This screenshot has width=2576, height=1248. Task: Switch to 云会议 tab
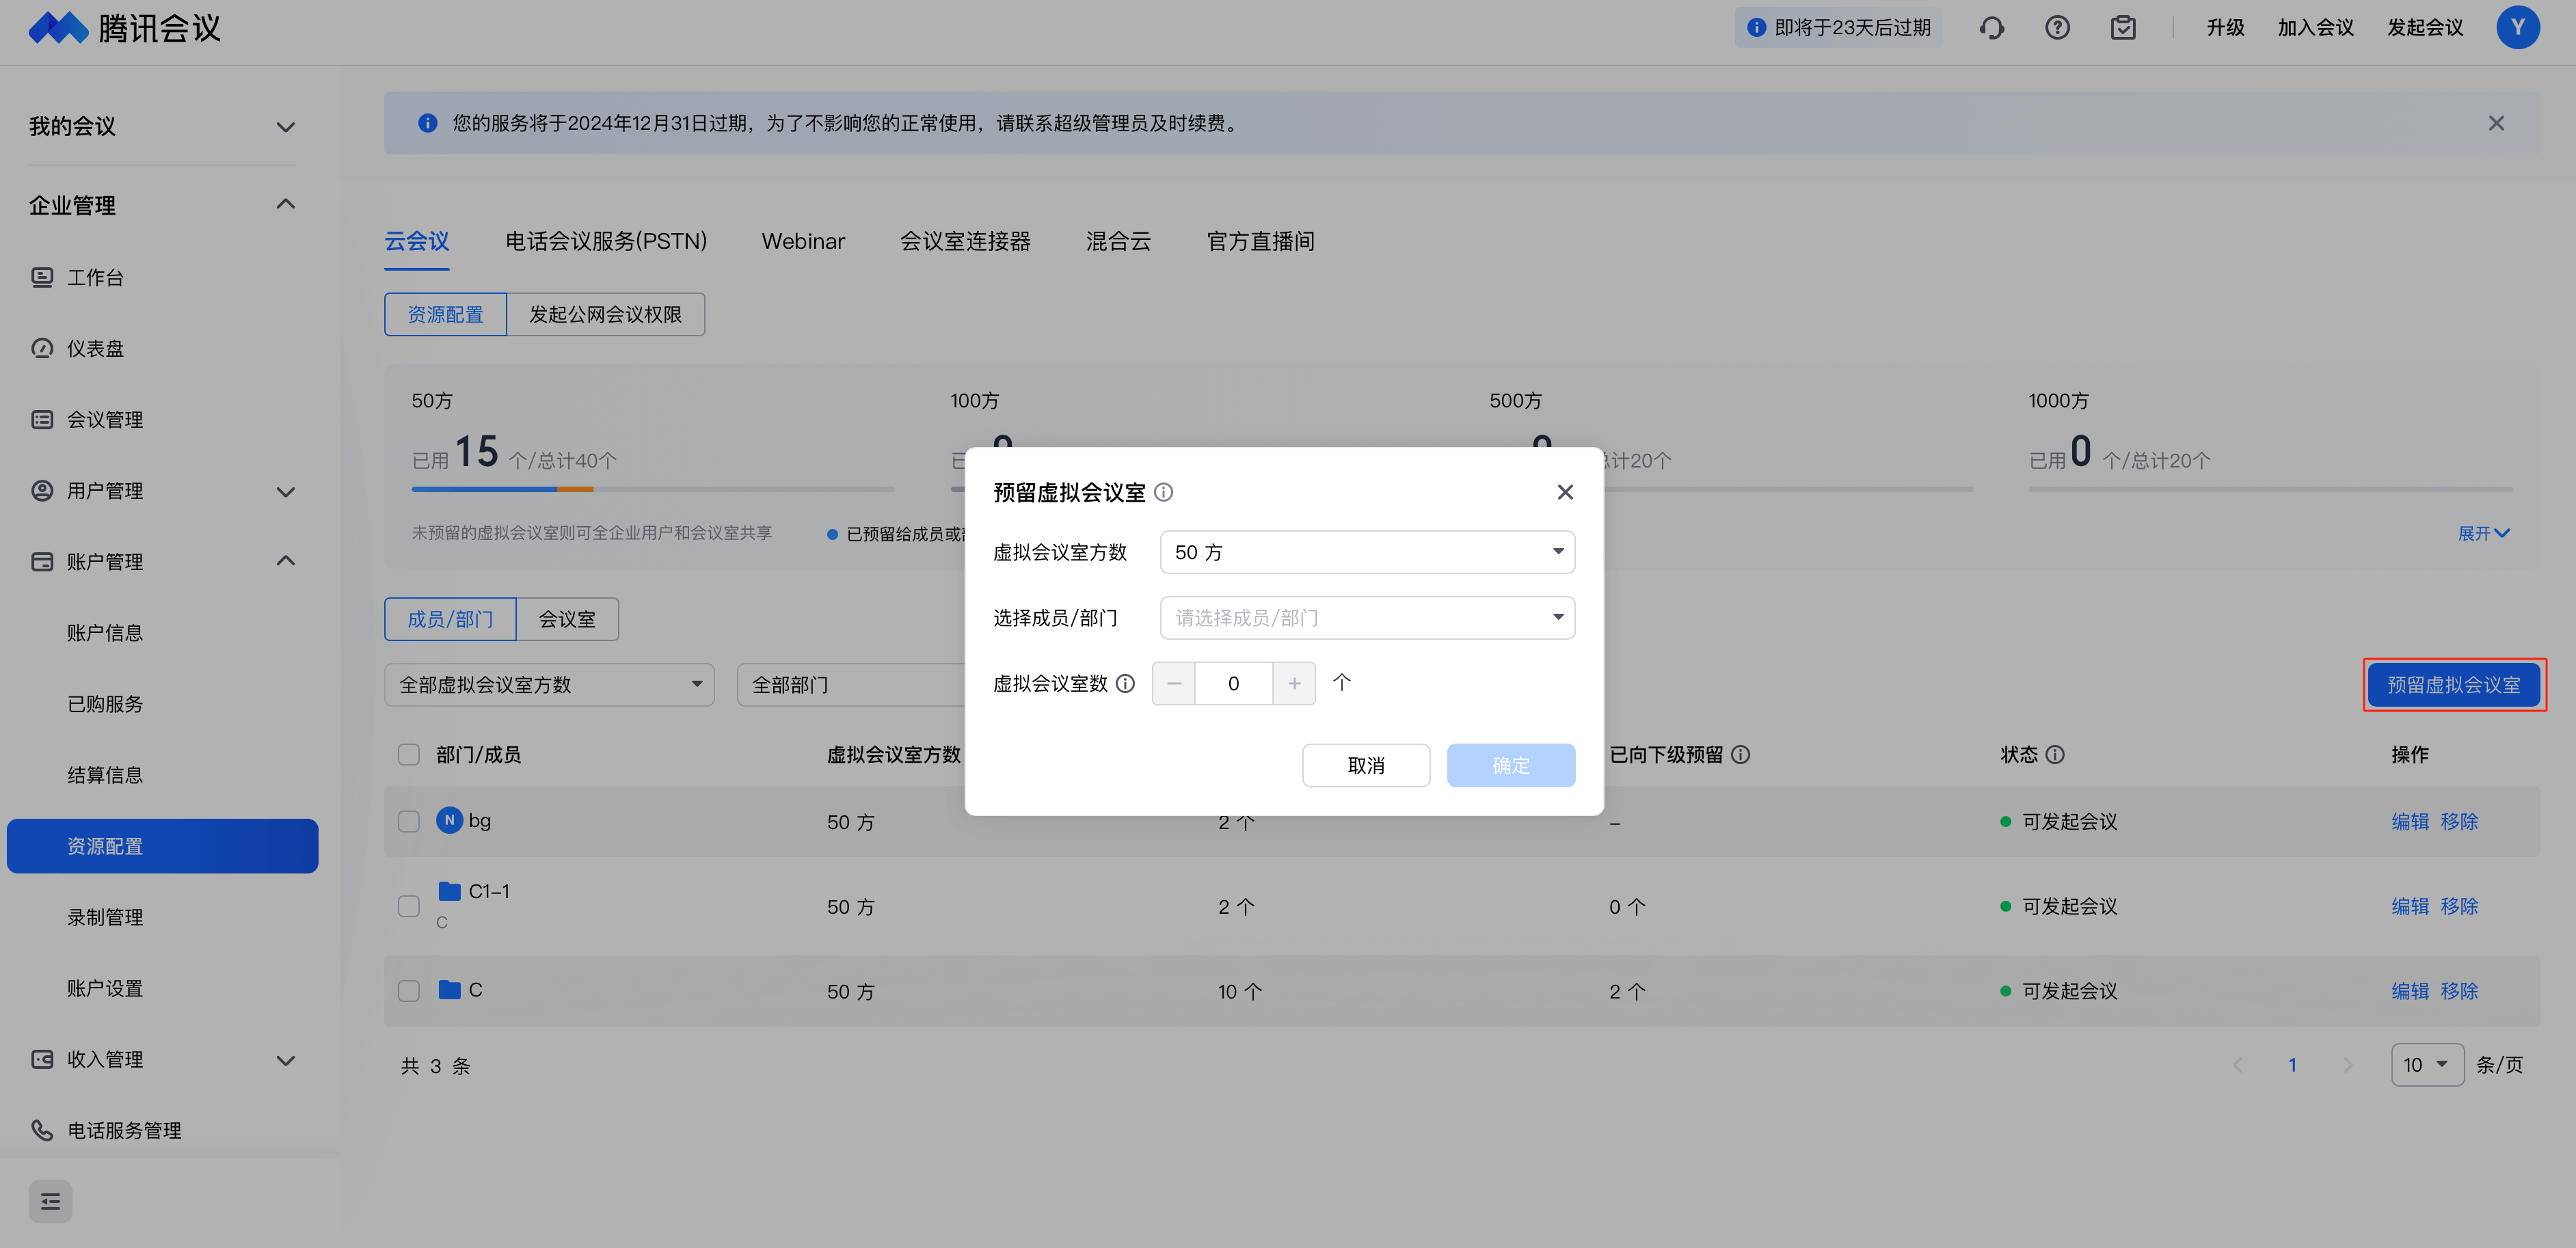[417, 241]
